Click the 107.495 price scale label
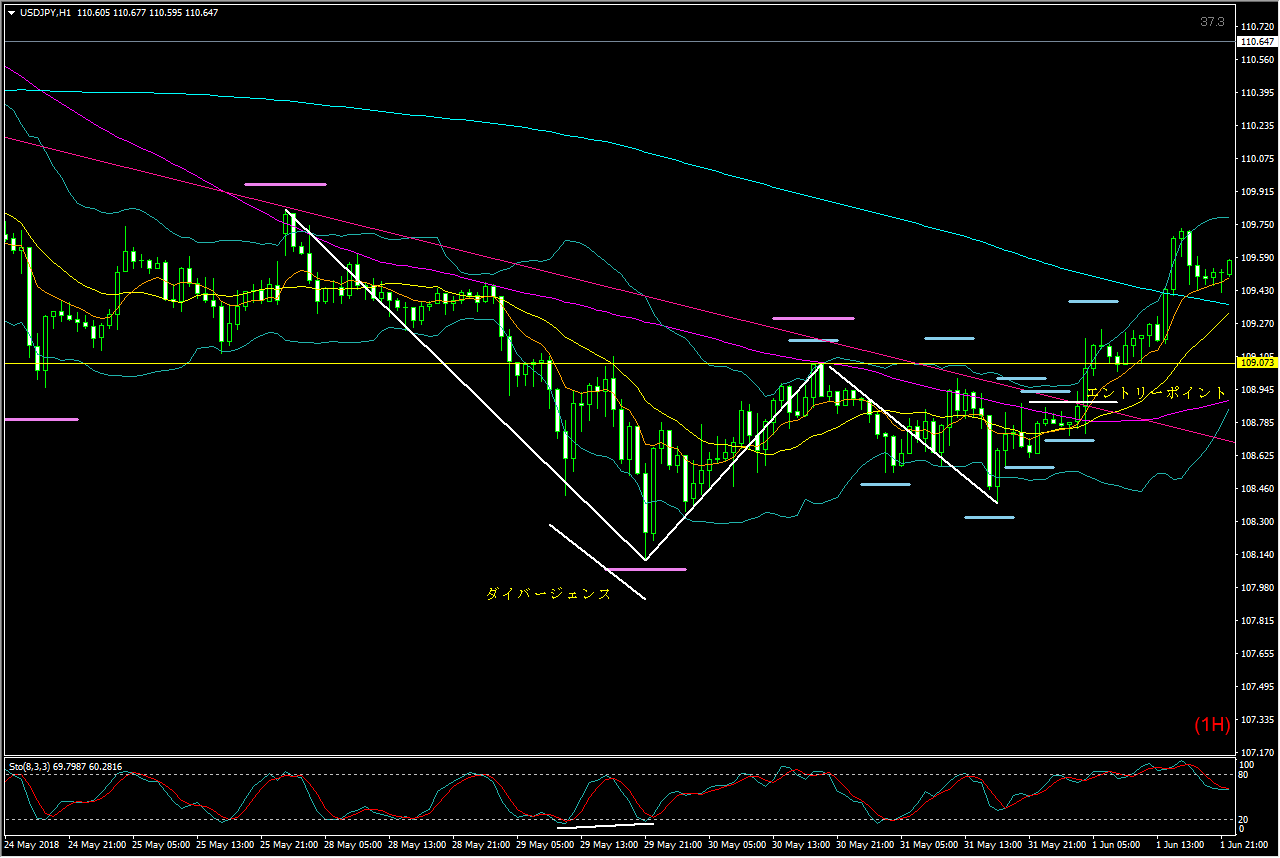The image size is (1280, 858). 1257,687
